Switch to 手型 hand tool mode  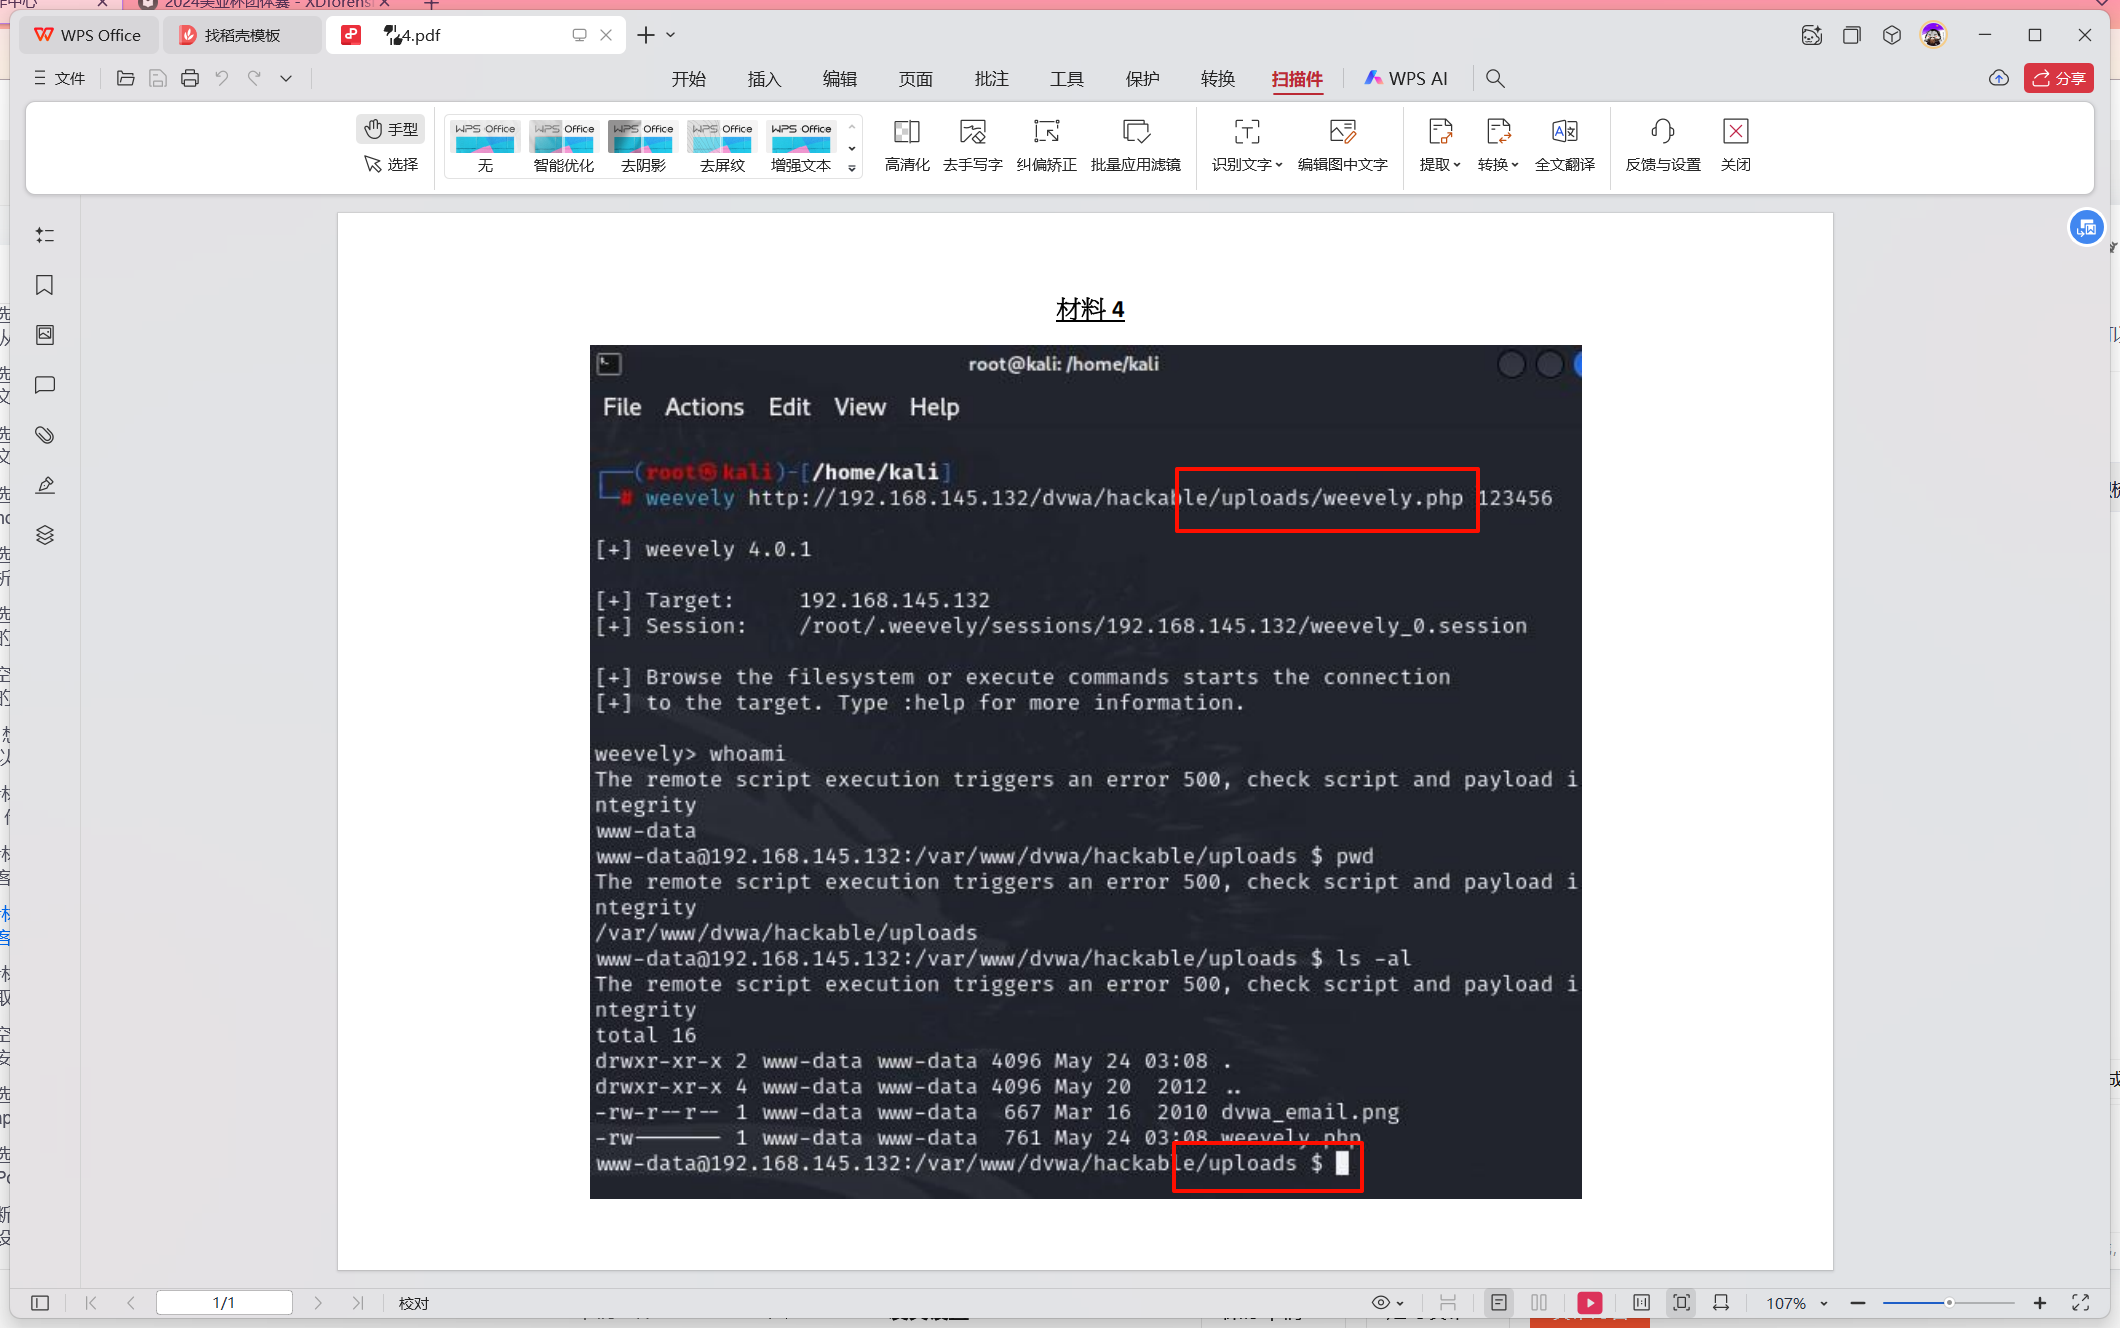click(x=391, y=129)
